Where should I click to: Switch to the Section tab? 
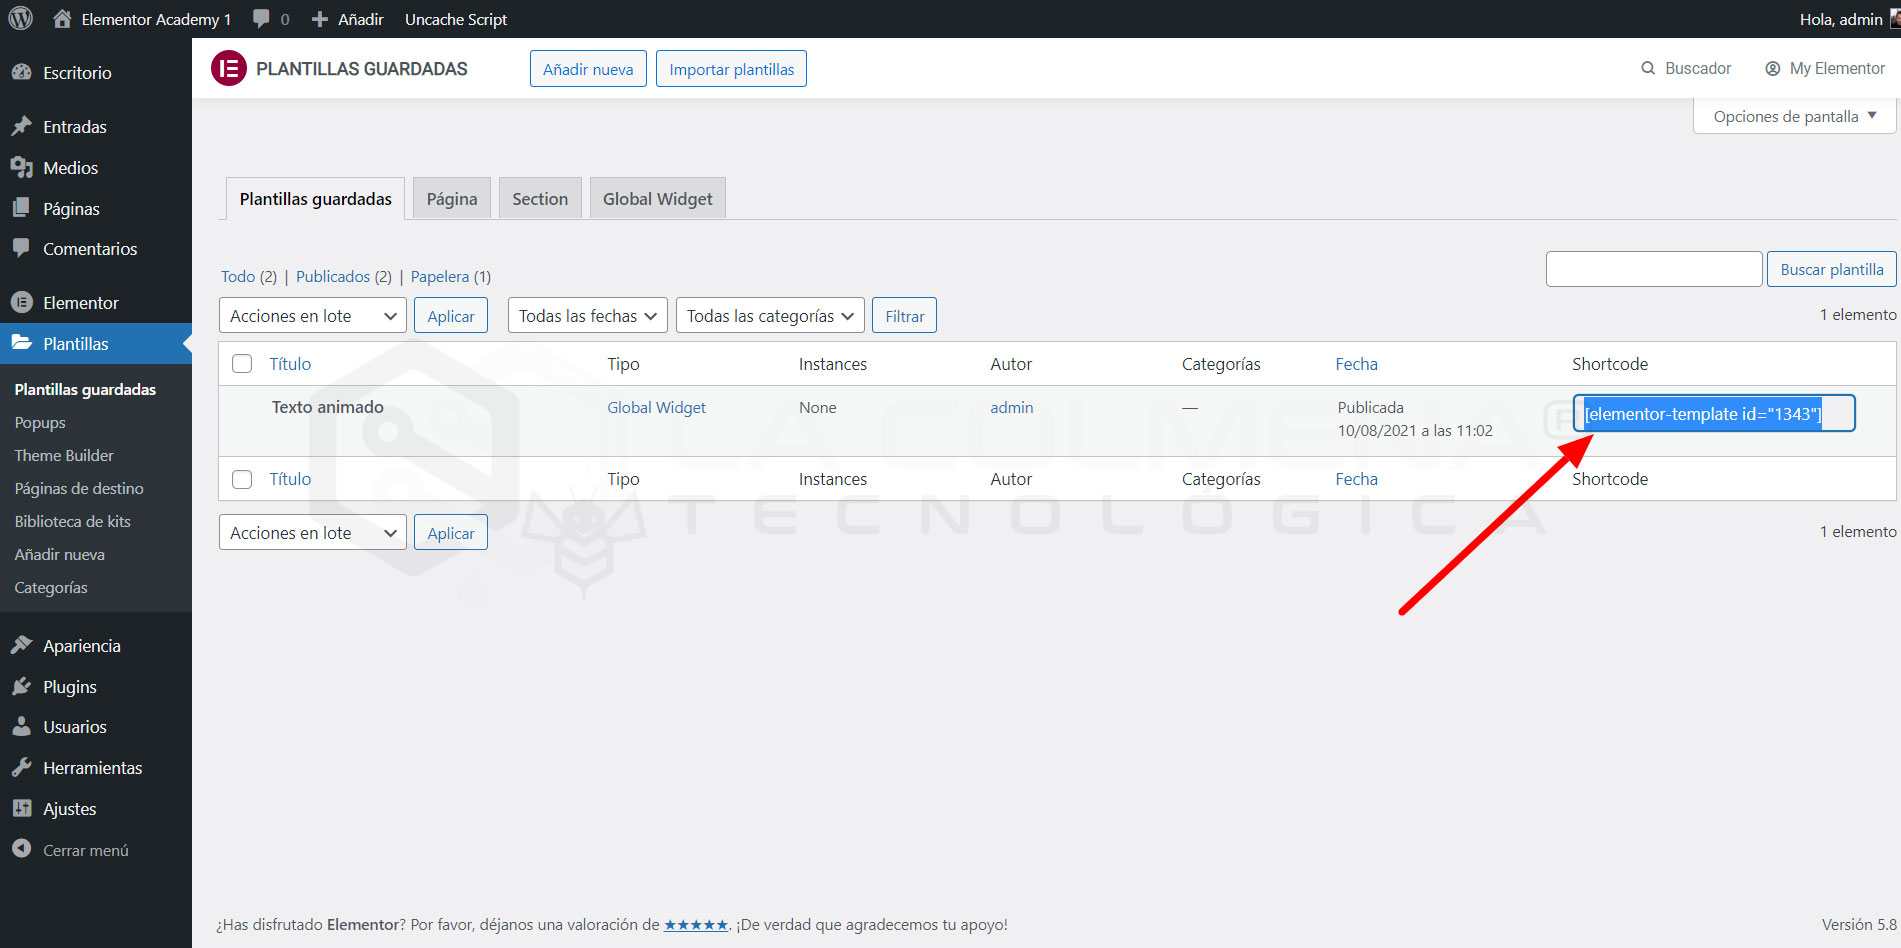tap(540, 198)
